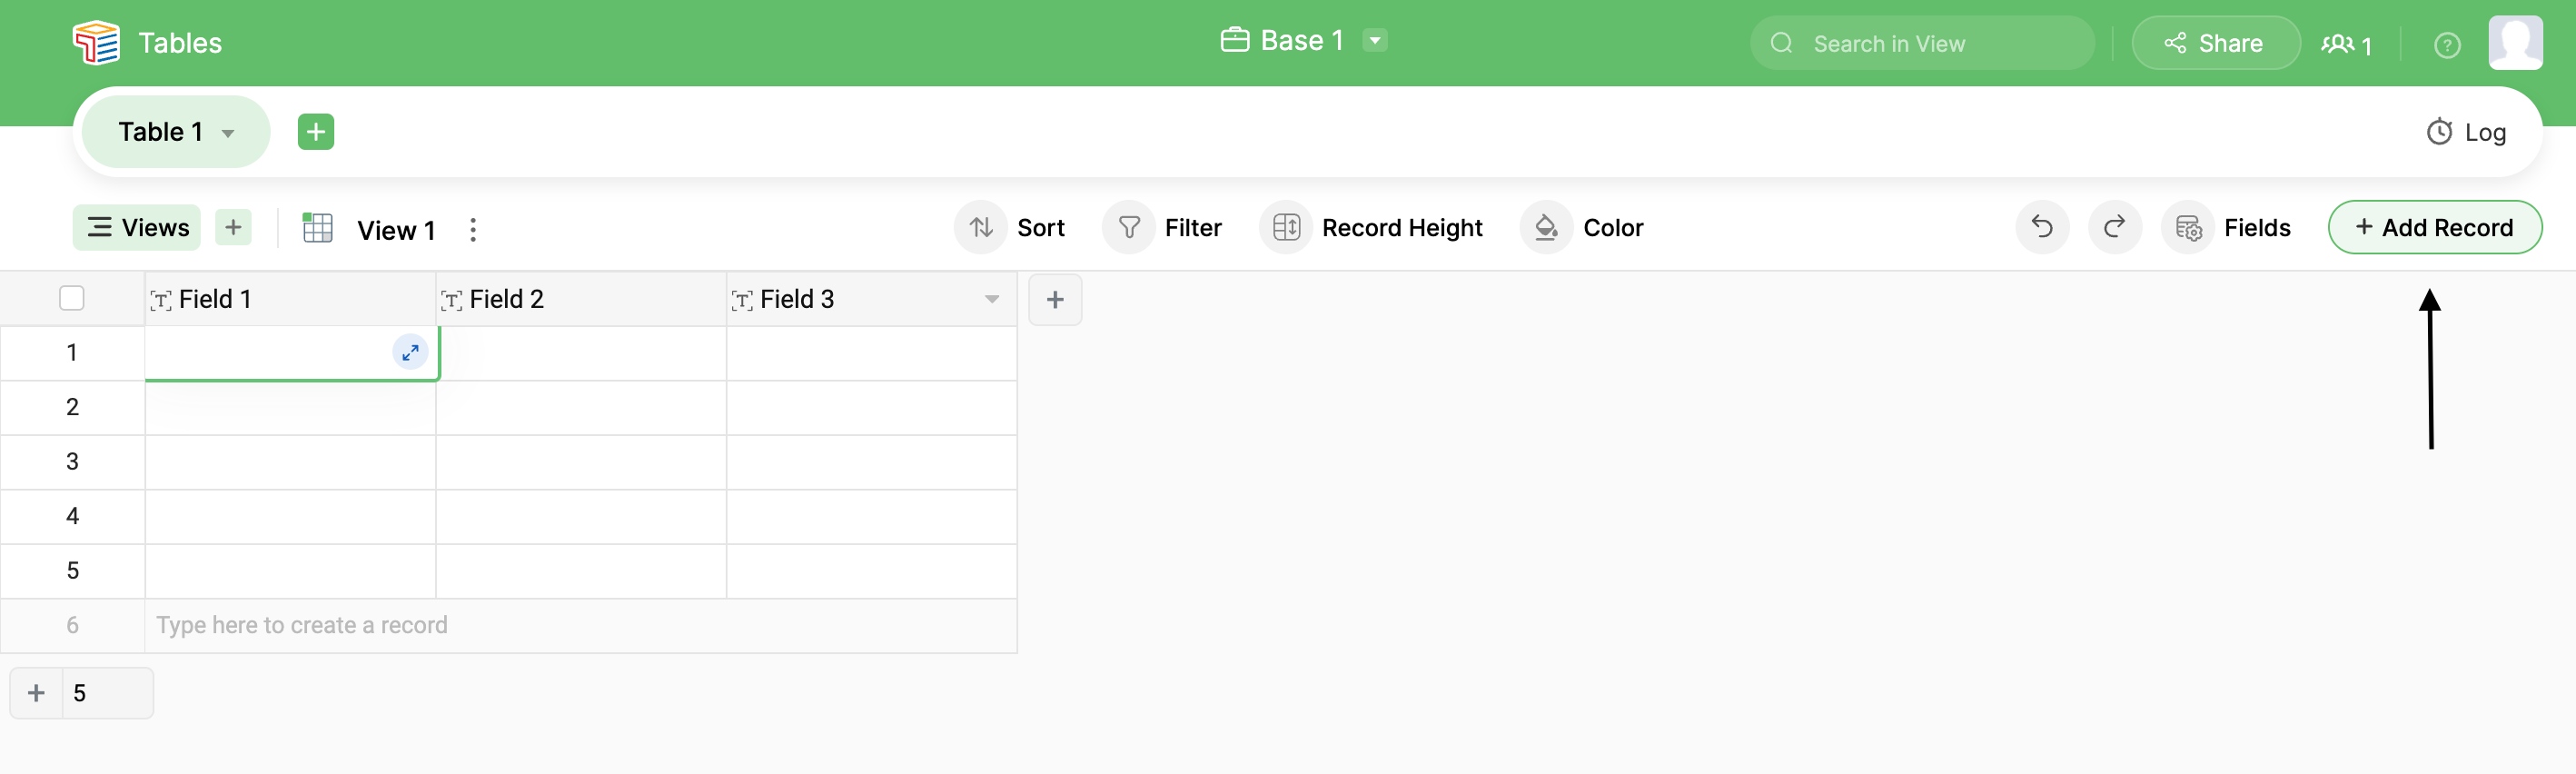Click the add field plus column button

tap(1054, 300)
